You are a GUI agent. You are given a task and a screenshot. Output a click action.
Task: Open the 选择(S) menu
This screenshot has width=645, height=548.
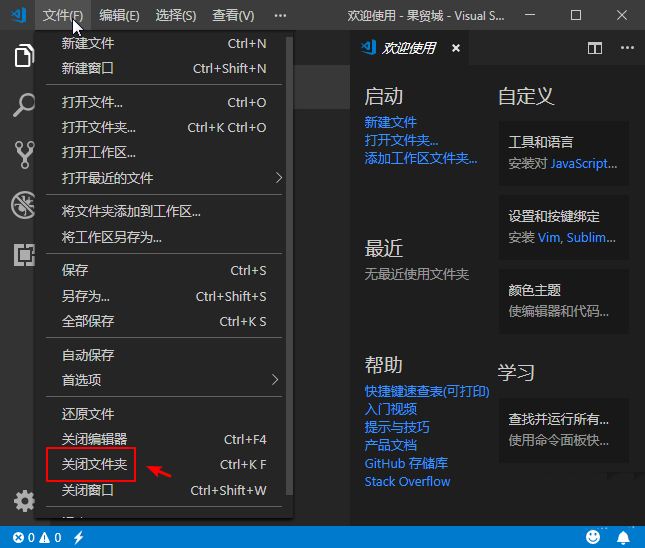coord(176,16)
